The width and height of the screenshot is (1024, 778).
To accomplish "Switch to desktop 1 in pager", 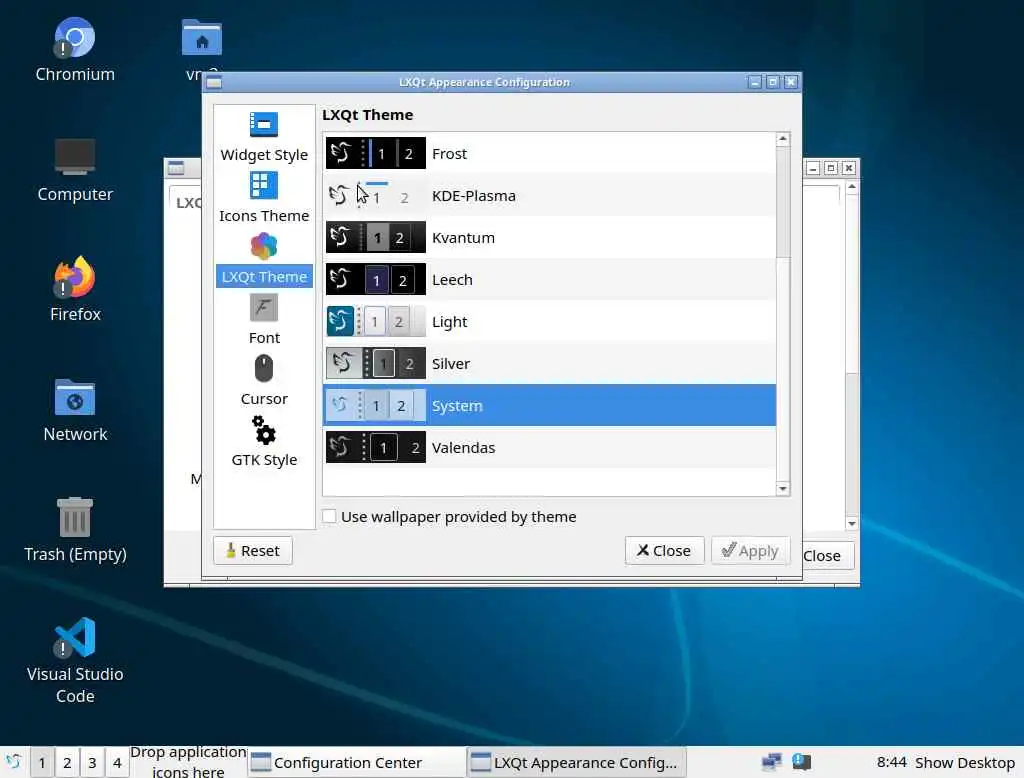I will [42, 762].
